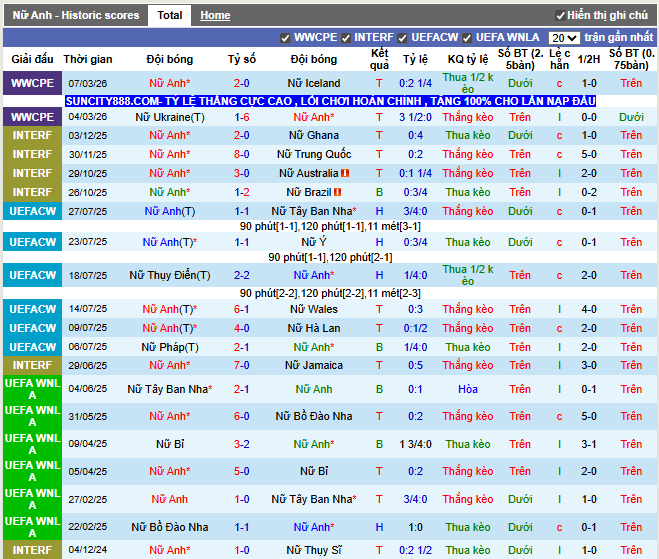Image resolution: width=659 pixels, height=559 pixels.
Task: Uncheck the UEFA WNLA filter checkbox
Action: 468,38
